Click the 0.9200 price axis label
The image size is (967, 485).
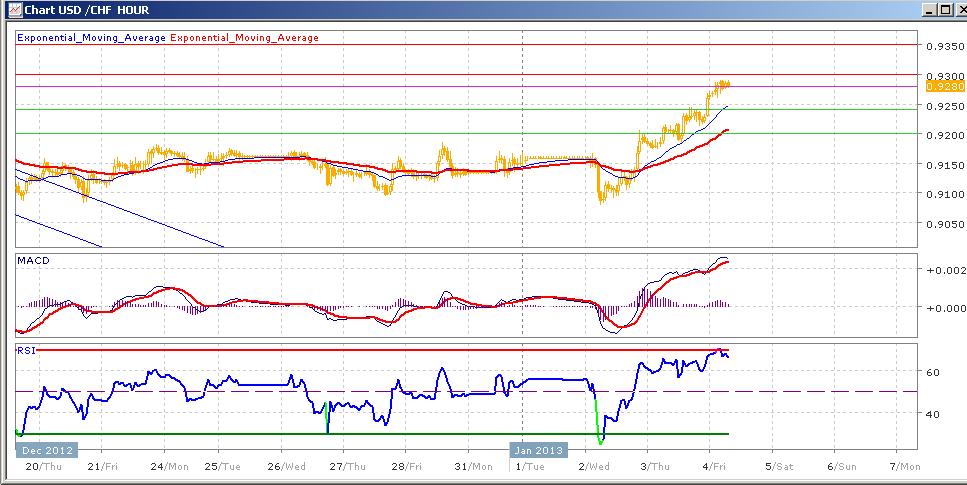coord(945,135)
